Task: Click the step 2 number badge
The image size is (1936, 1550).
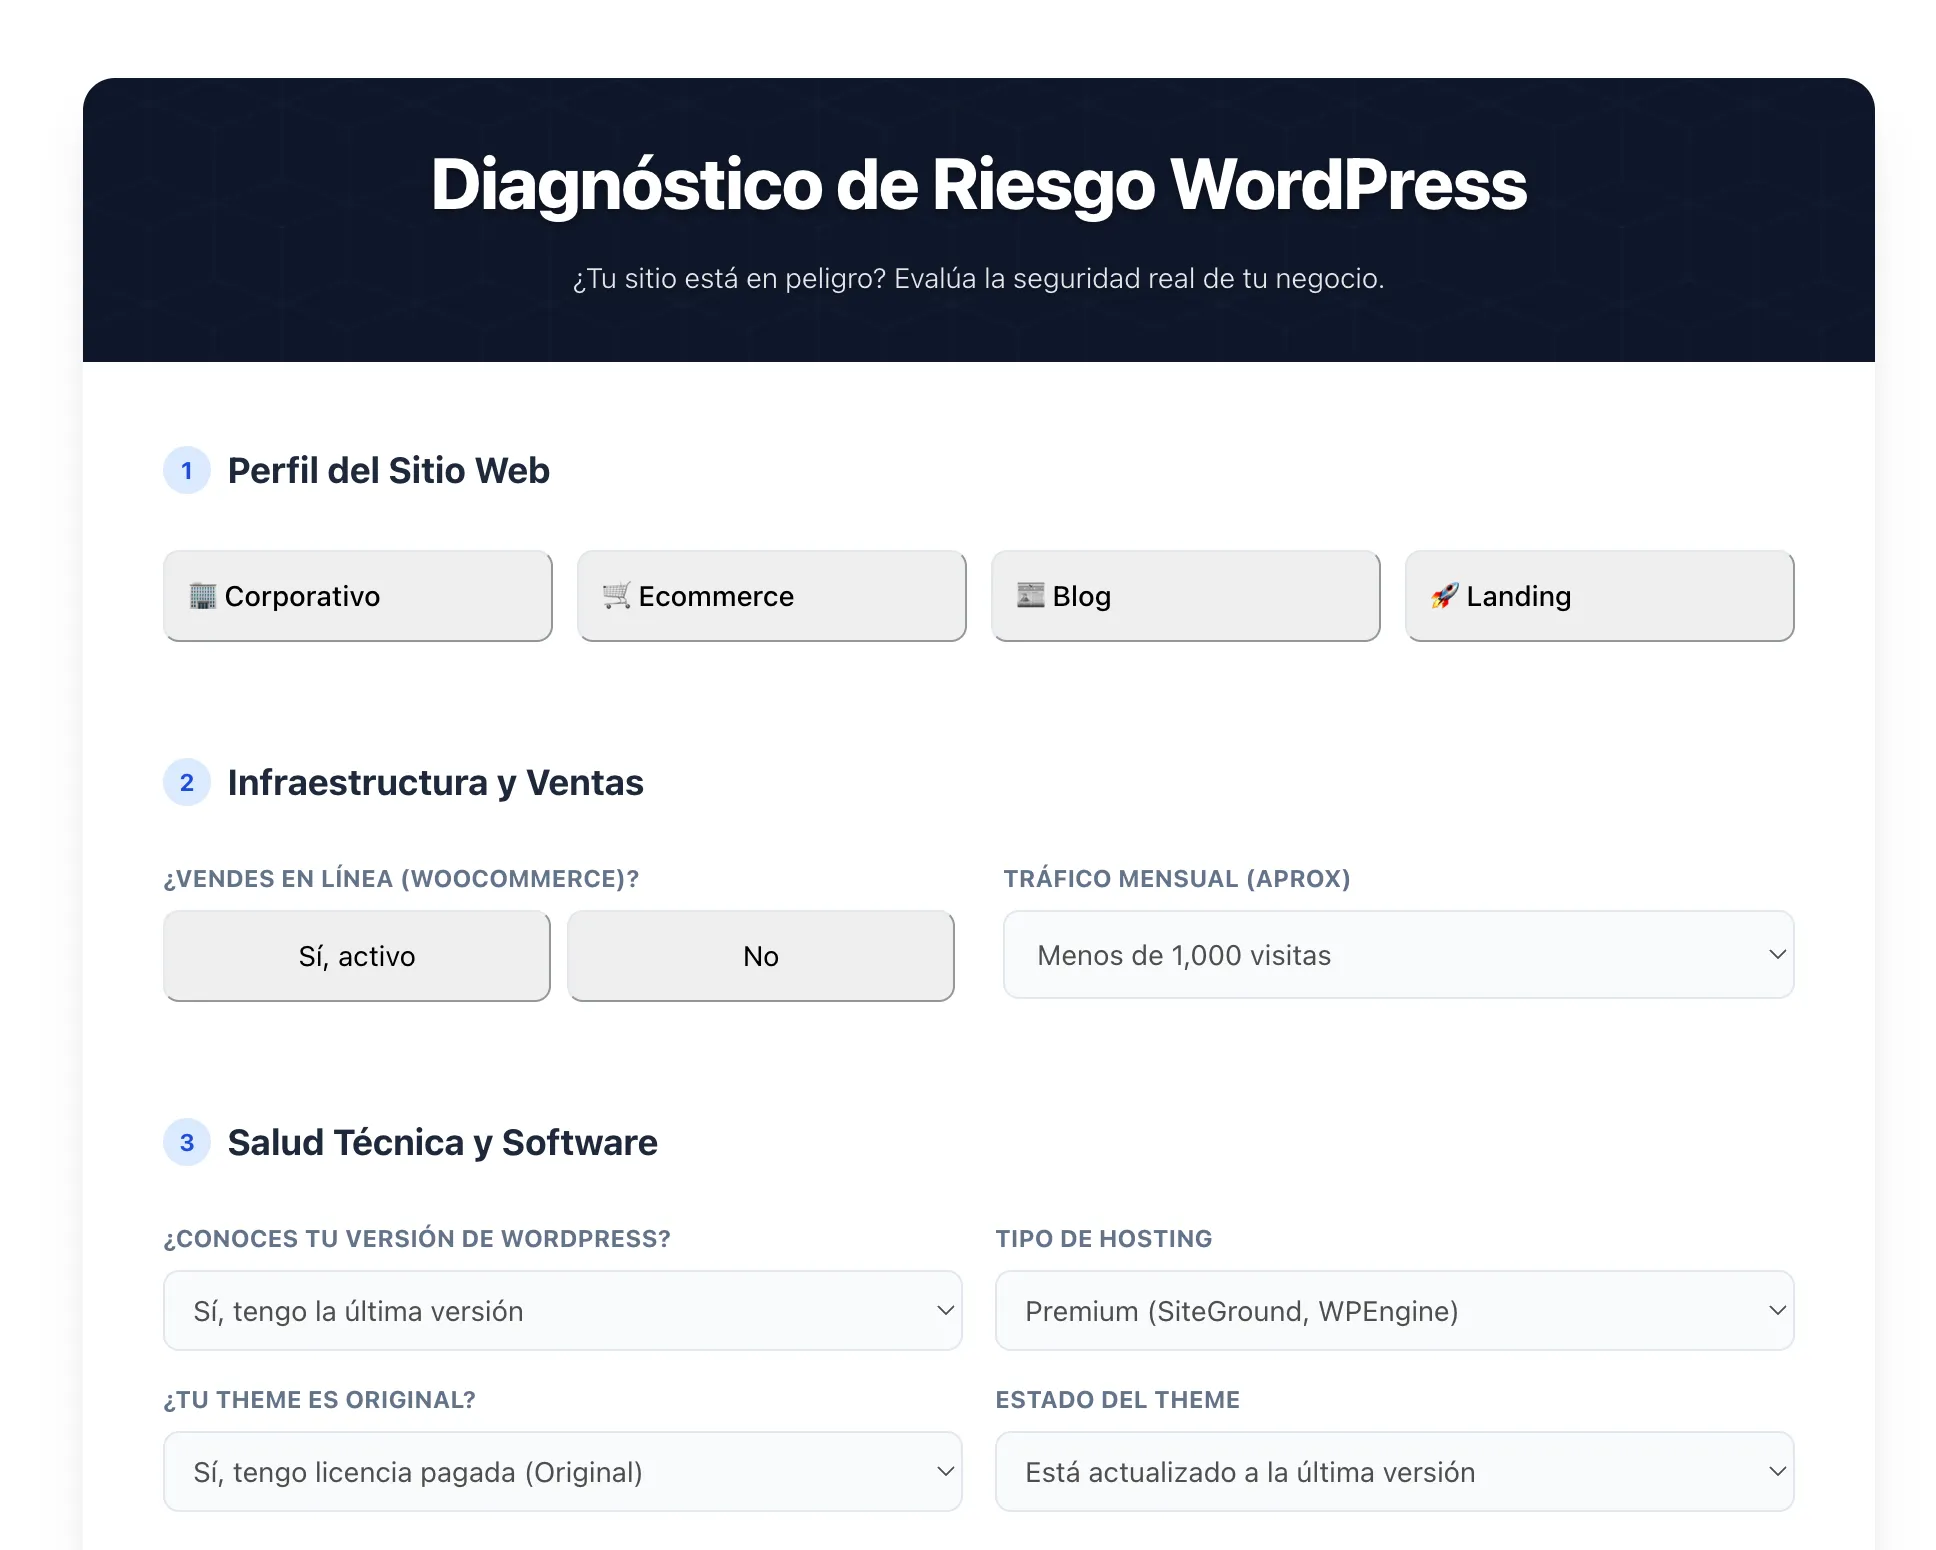Action: click(x=187, y=783)
